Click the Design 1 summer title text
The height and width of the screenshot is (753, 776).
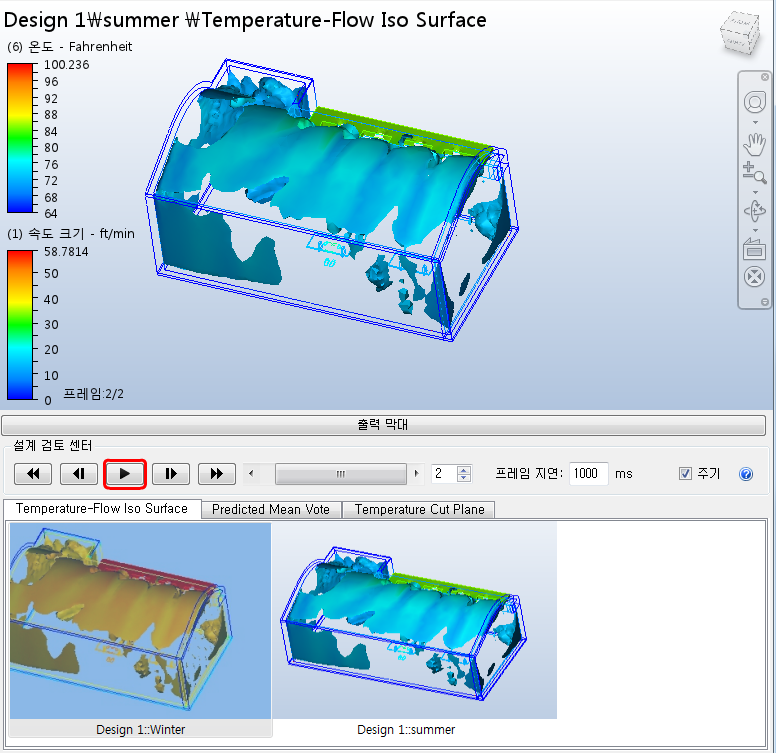click(245, 20)
